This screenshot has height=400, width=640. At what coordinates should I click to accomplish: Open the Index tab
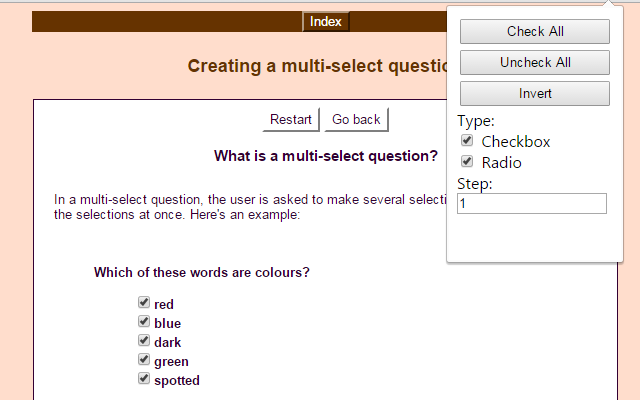(326, 22)
